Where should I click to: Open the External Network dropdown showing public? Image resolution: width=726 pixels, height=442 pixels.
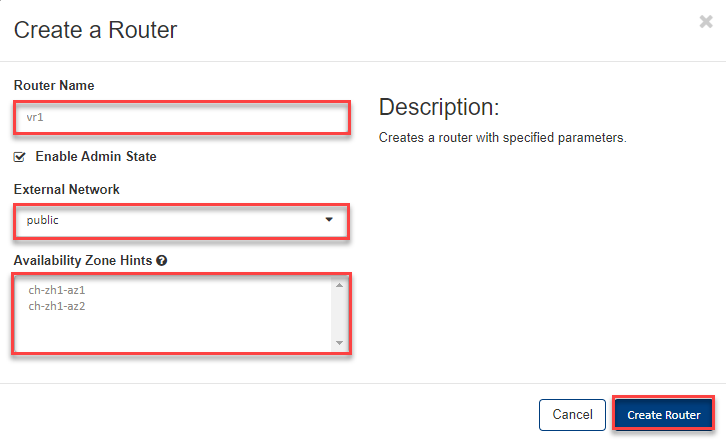181,221
